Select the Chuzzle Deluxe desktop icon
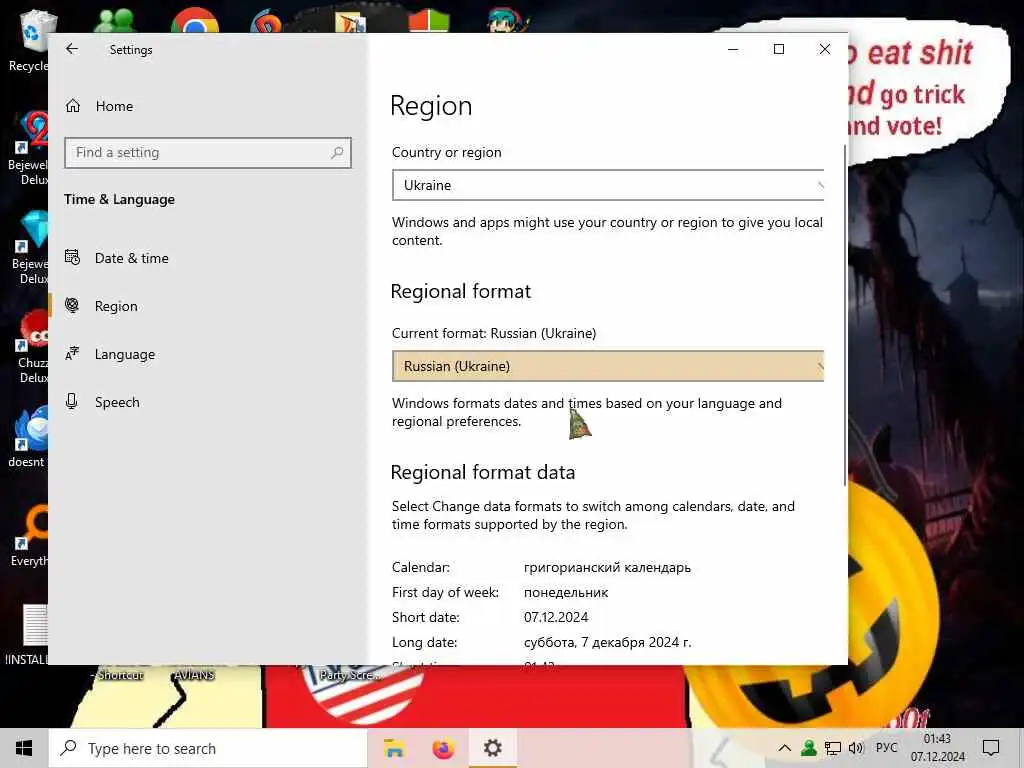Viewport: 1024px width, 768px height. pyautogui.click(x=31, y=346)
